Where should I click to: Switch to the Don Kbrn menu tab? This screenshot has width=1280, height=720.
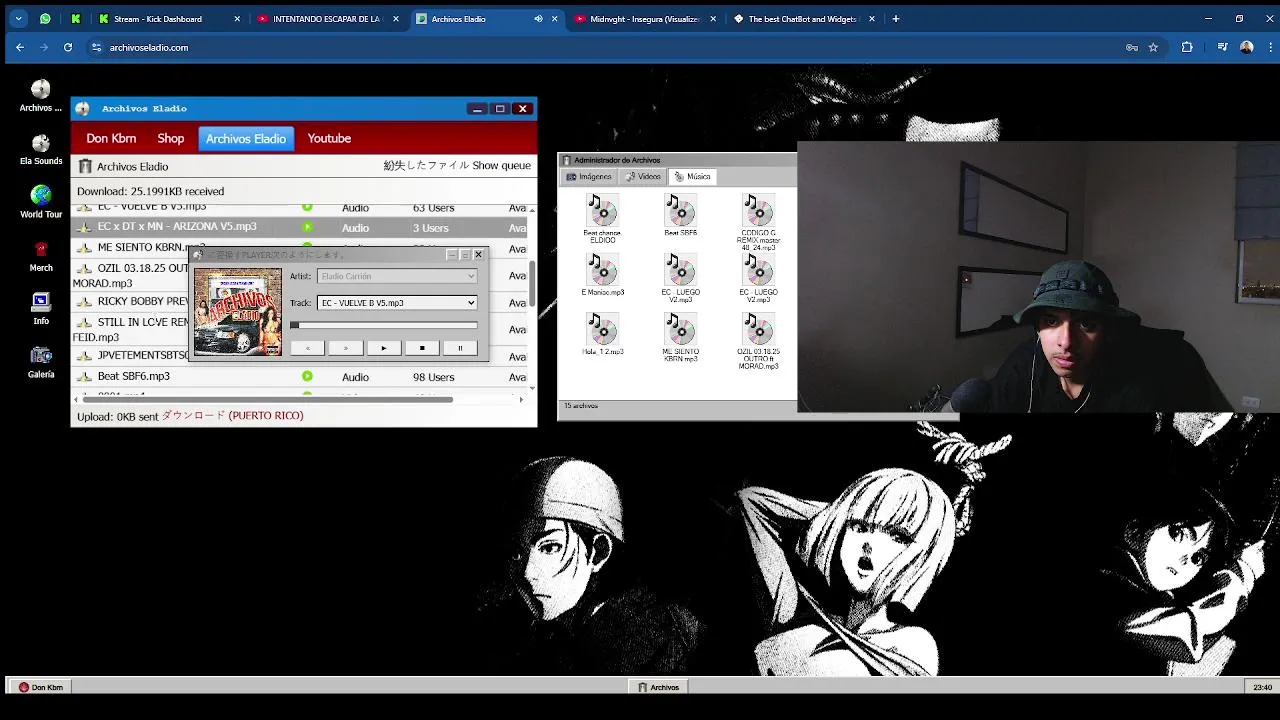[111, 139]
